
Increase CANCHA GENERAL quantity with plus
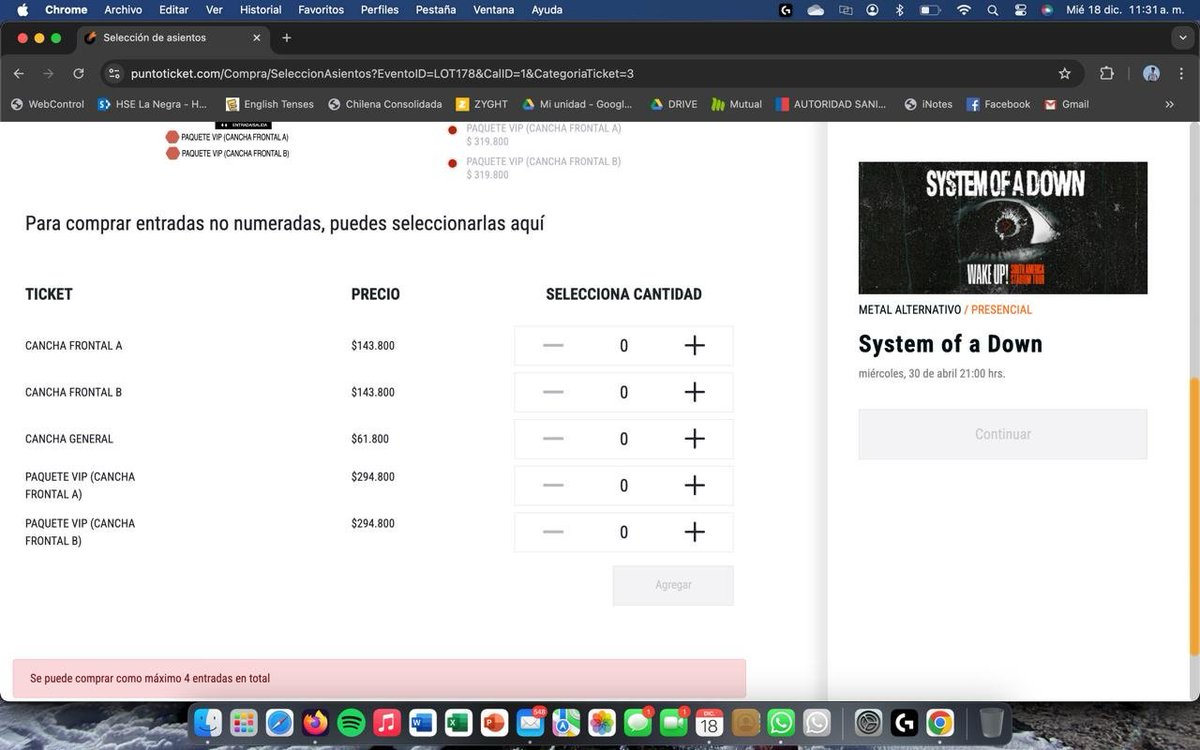(694, 439)
